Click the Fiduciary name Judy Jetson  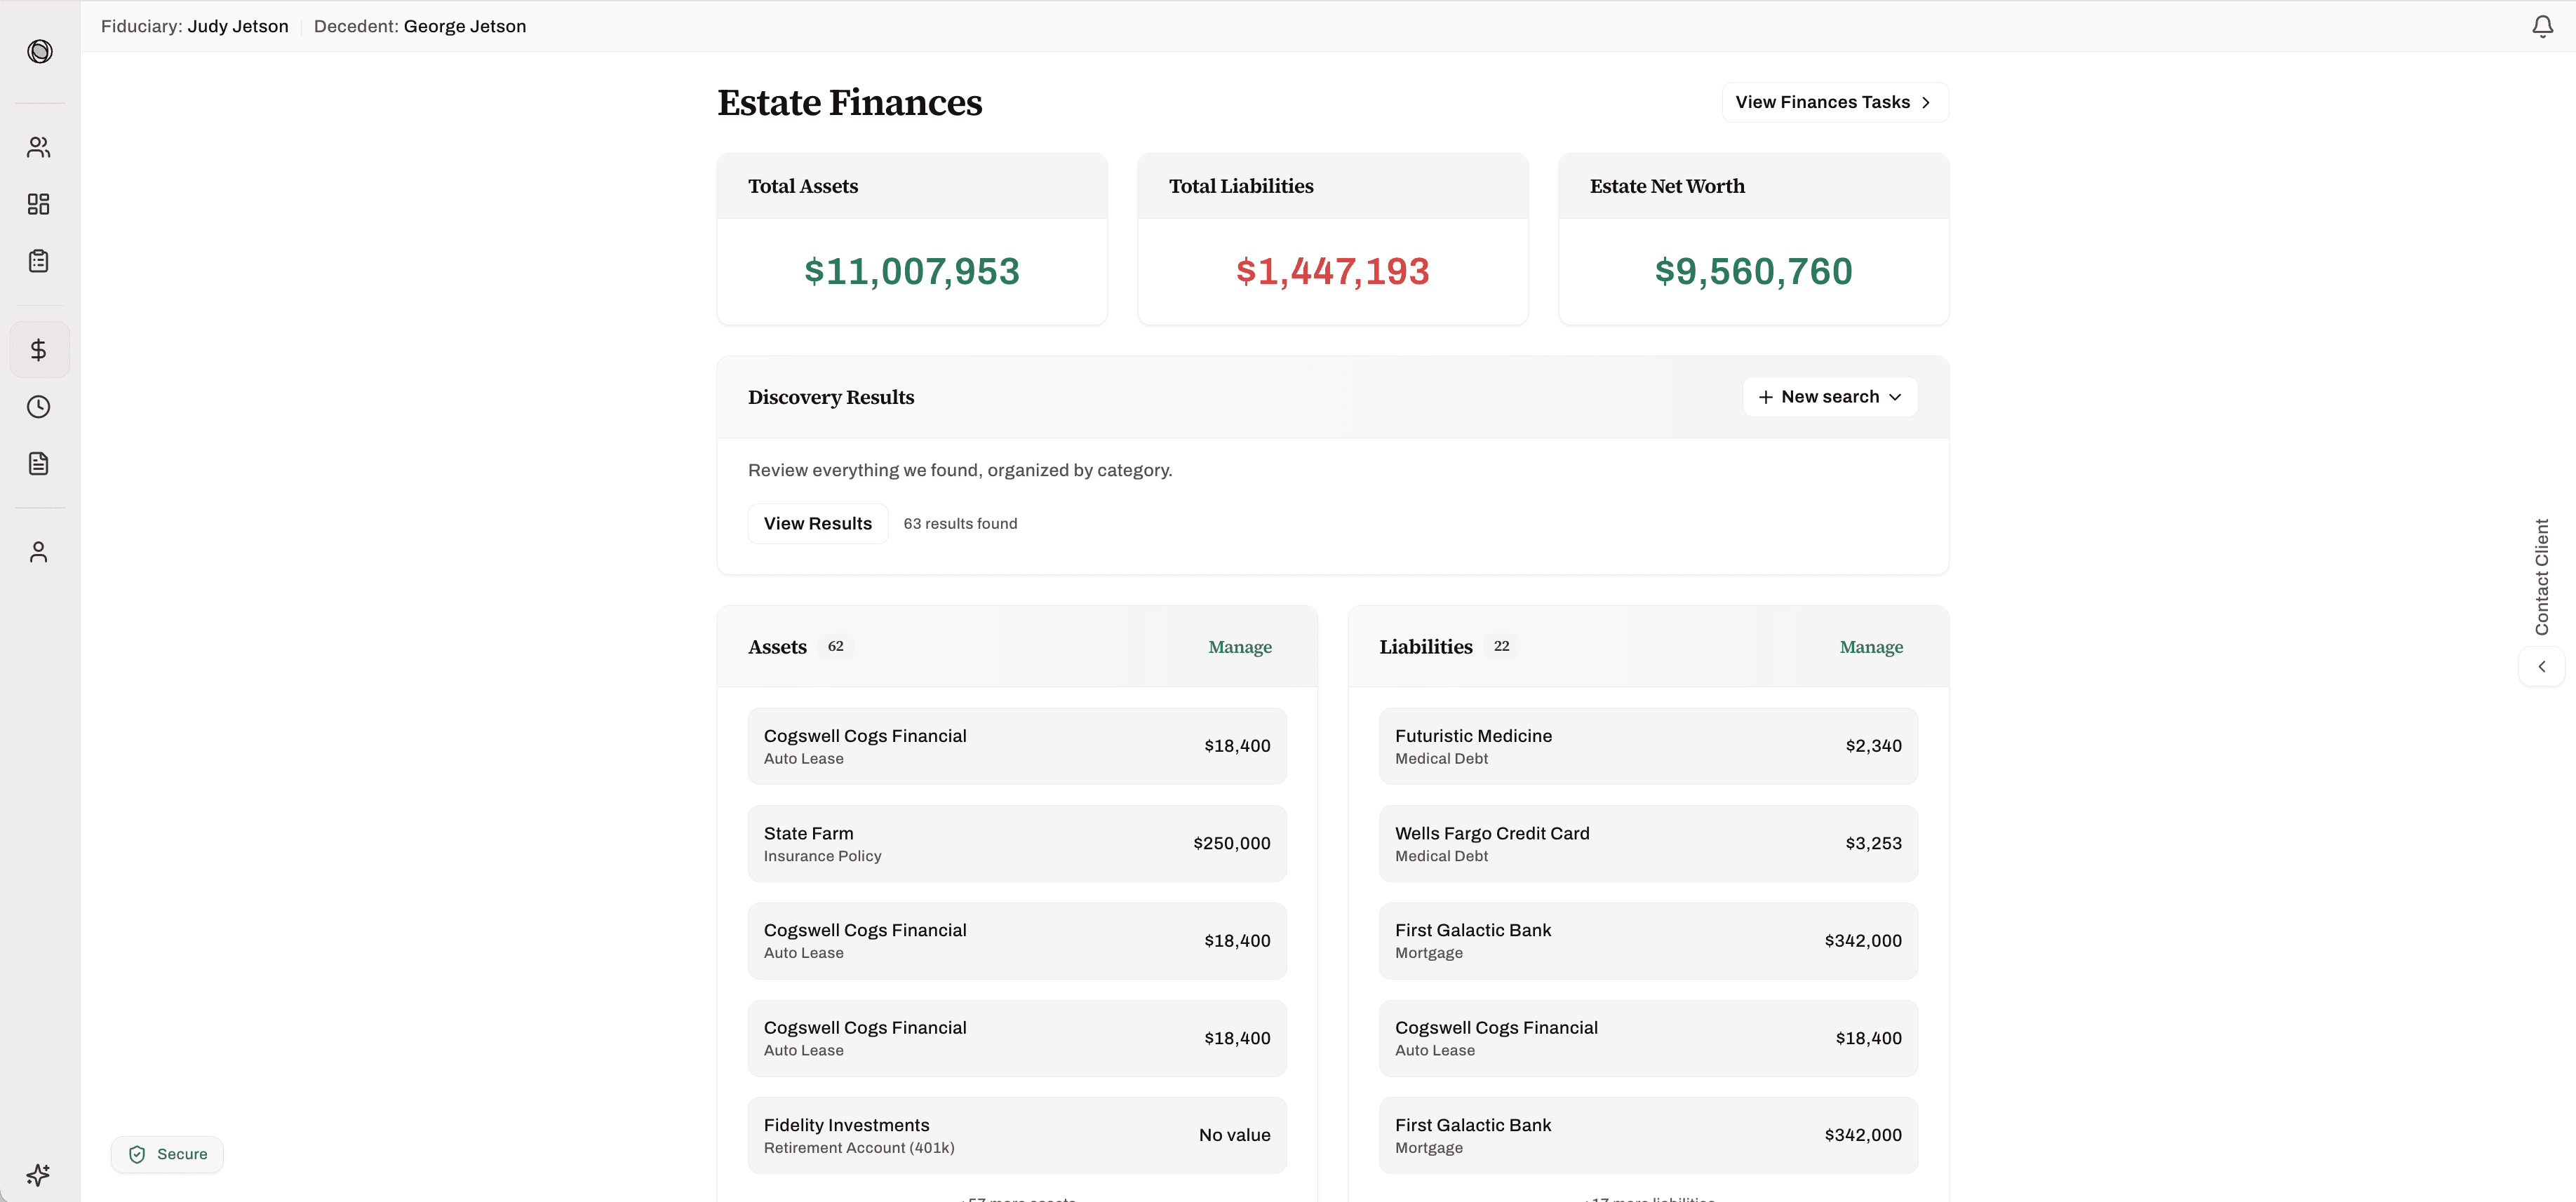[x=238, y=26]
